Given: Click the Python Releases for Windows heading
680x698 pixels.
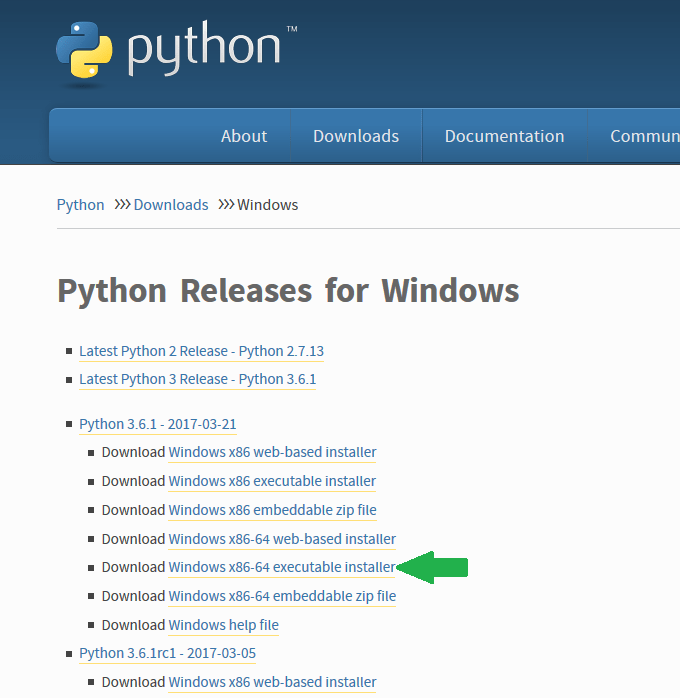Looking at the screenshot, I should point(288,291).
